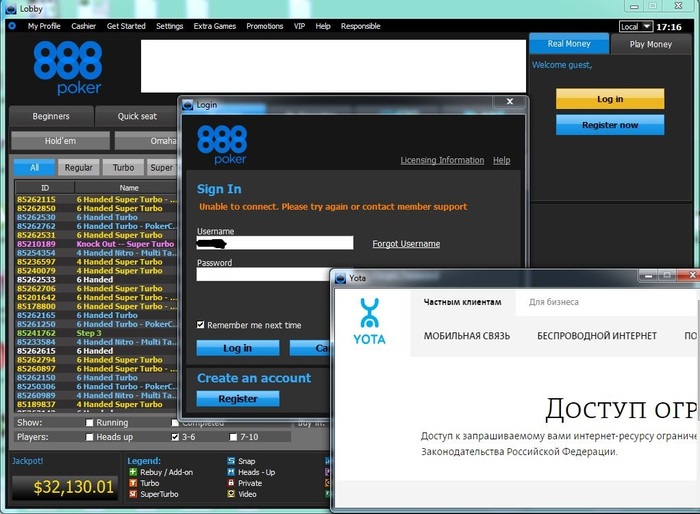
Task: Open the Licensing Information link
Action: point(442,160)
